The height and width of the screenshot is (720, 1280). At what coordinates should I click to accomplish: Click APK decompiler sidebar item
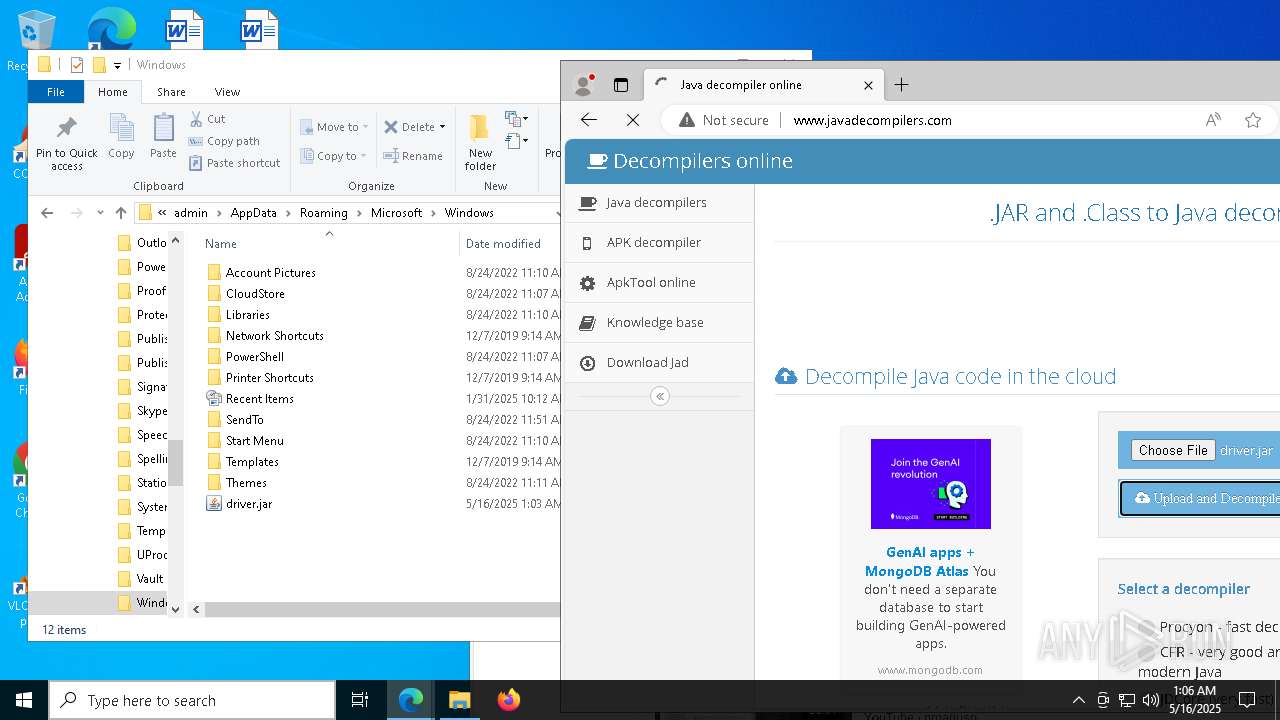coord(659,242)
